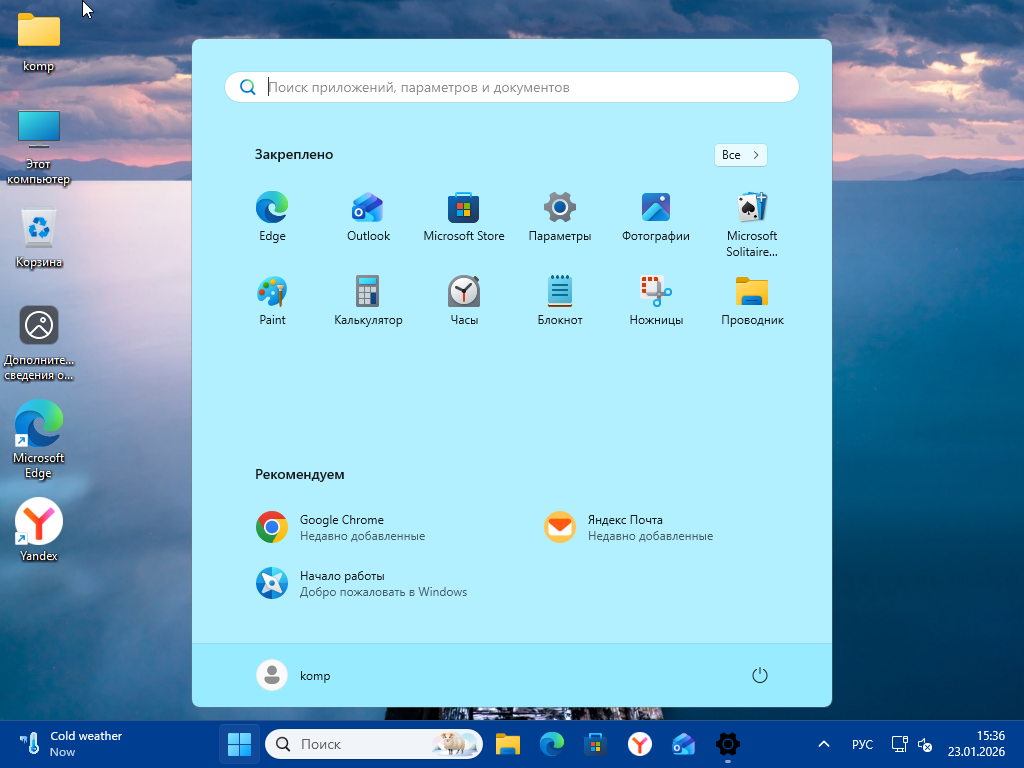Open recommended Google Chrome item
1024x768 pixels.
click(340, 527)
